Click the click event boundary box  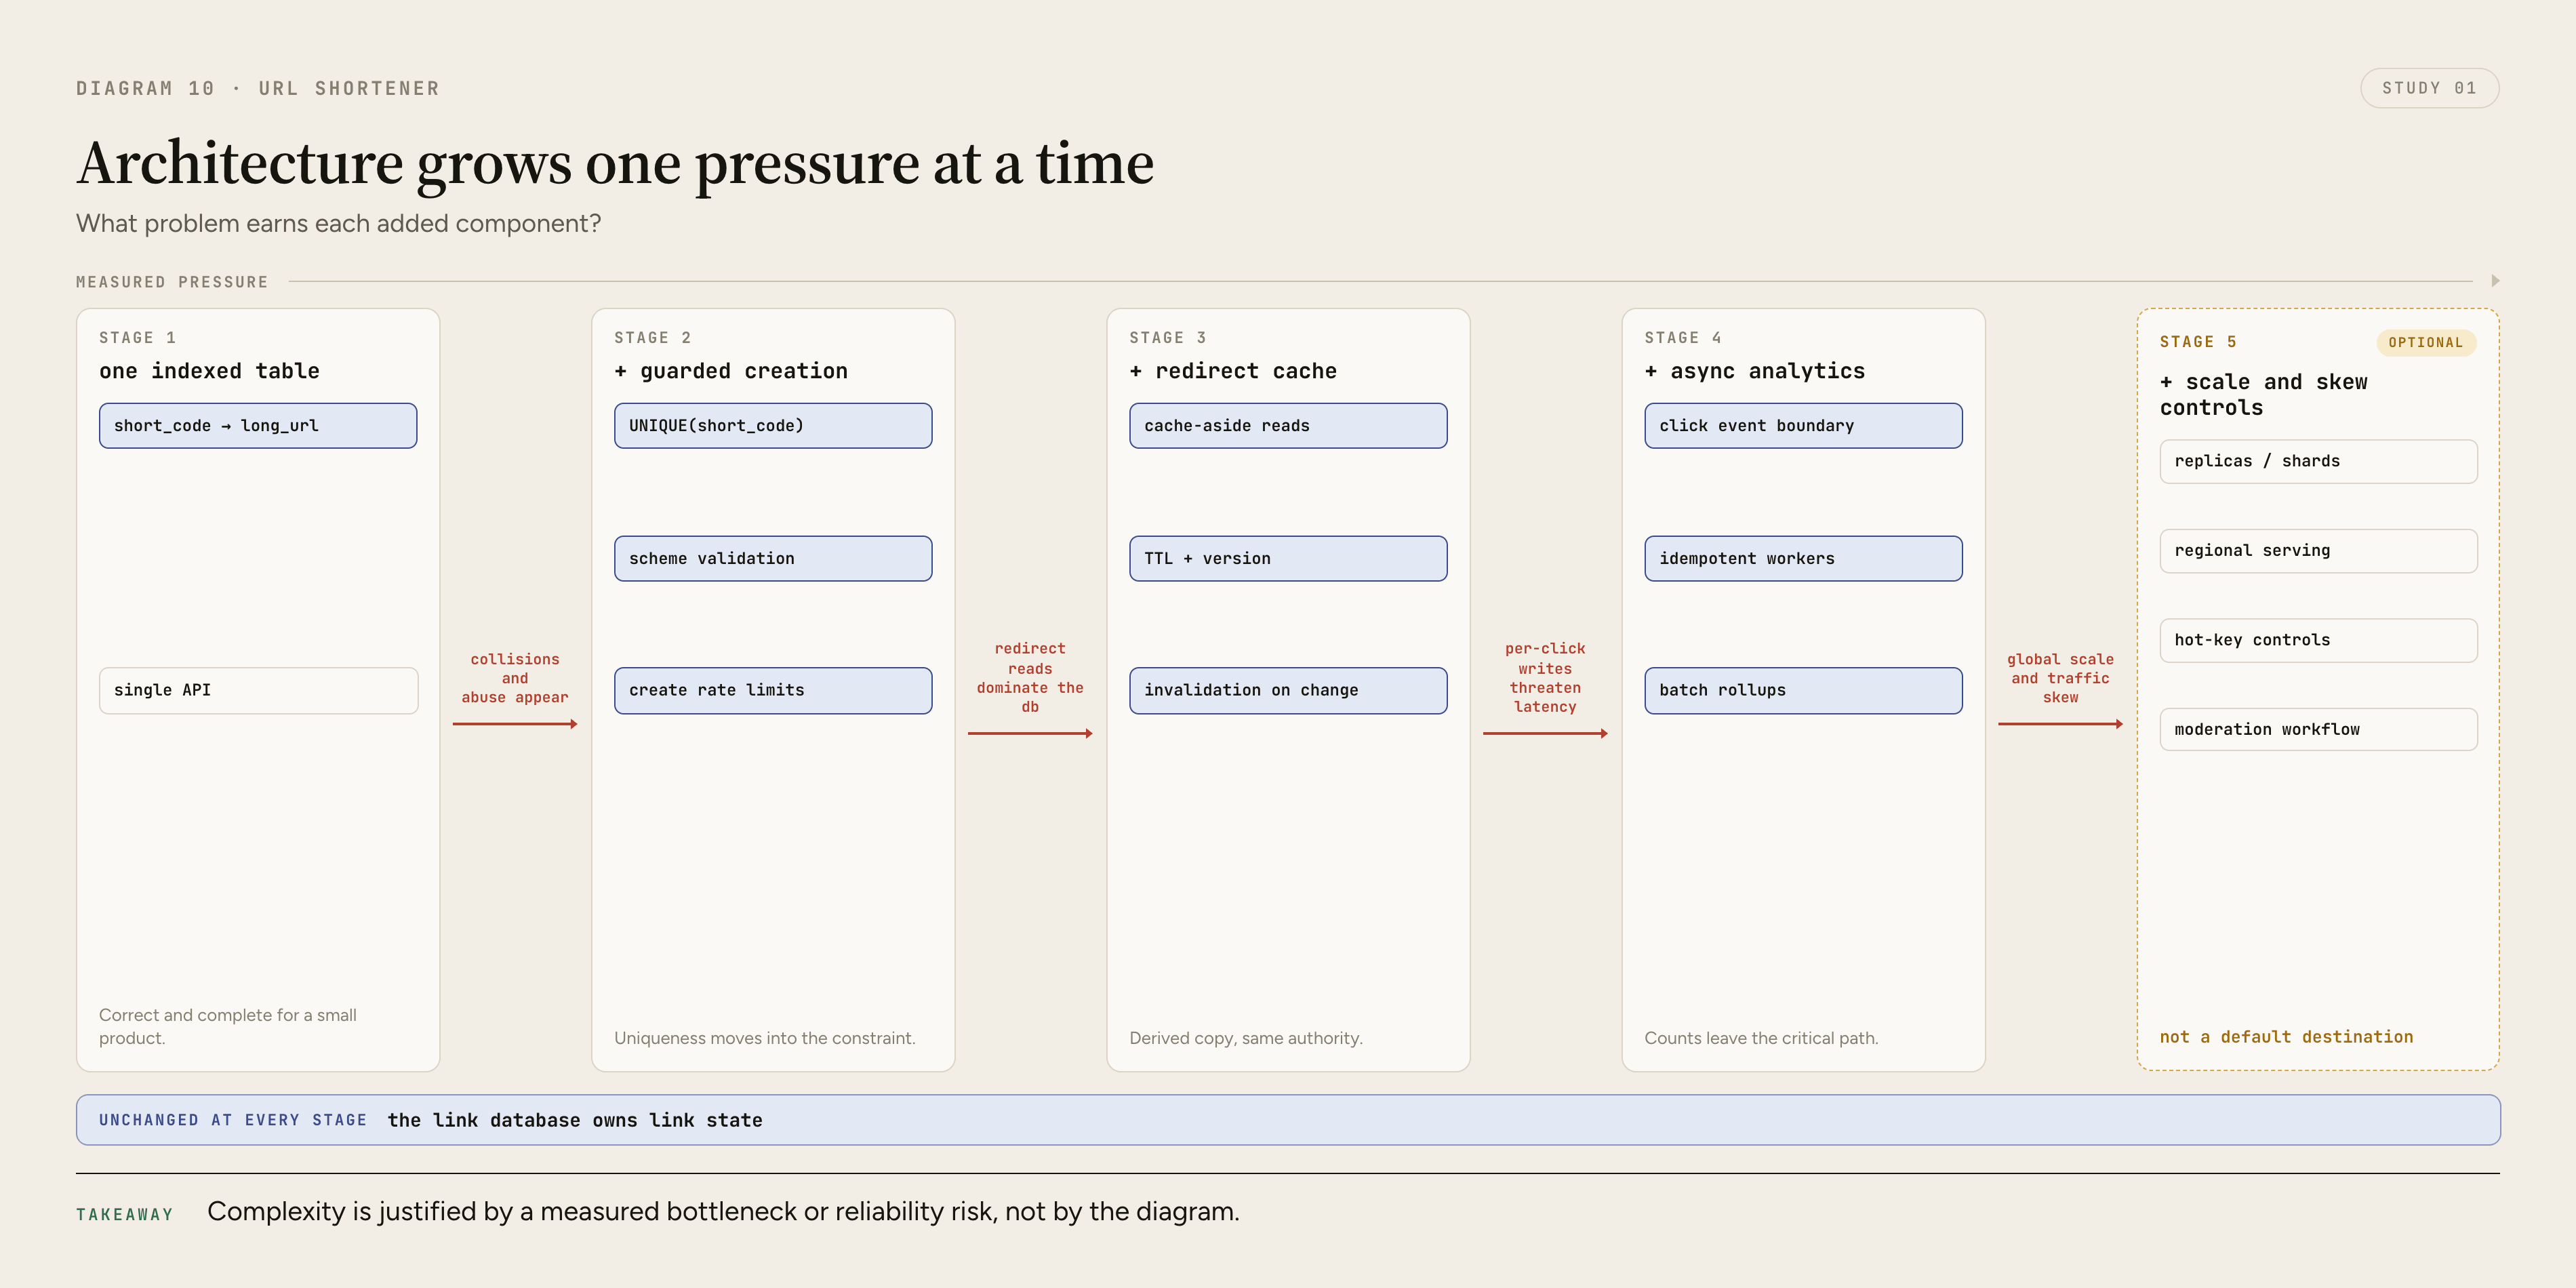pos(1803,426)
